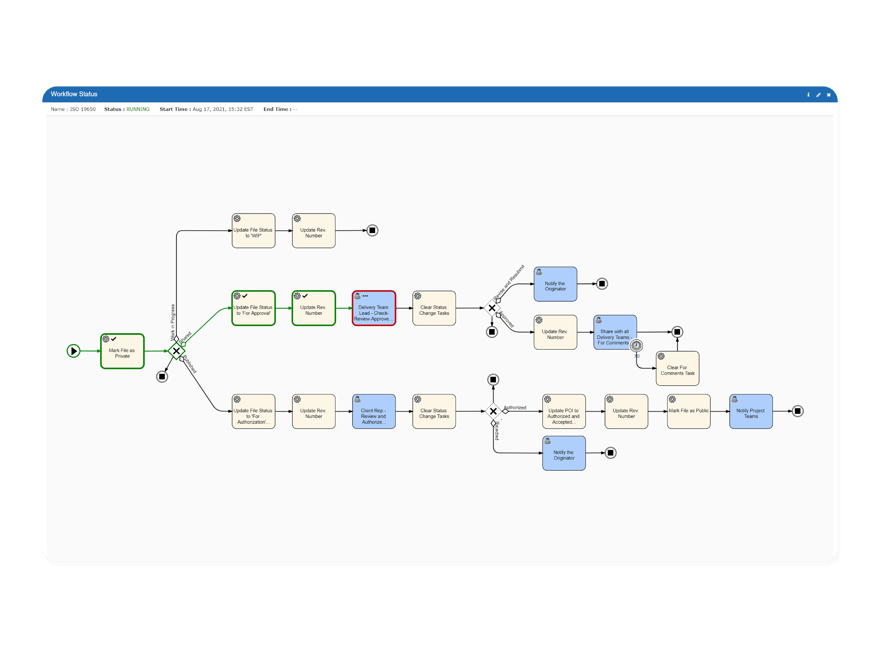Click the user icon on Delivery Team Lead task
Viewport: 880px width, 649px height.
click(x=360, y=294)
